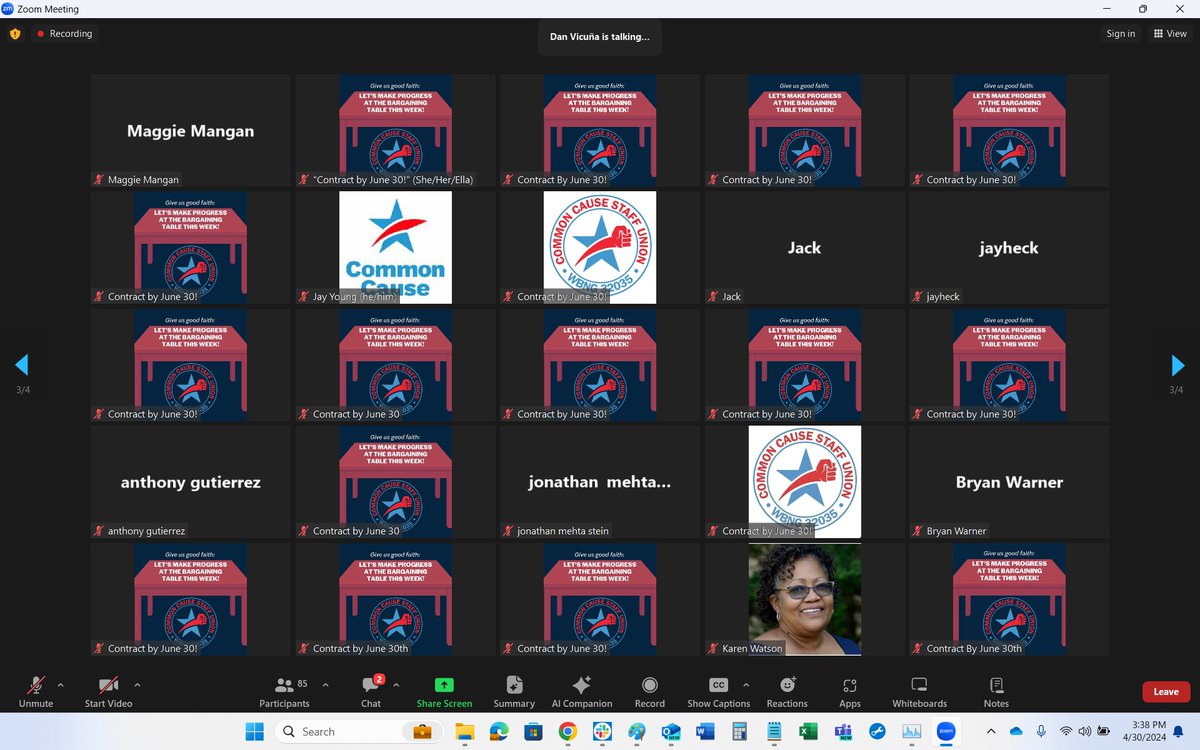Screen dimensions: 1200x750
Task: Select jonathan mehta stein's tile
Action: (599, 482)
